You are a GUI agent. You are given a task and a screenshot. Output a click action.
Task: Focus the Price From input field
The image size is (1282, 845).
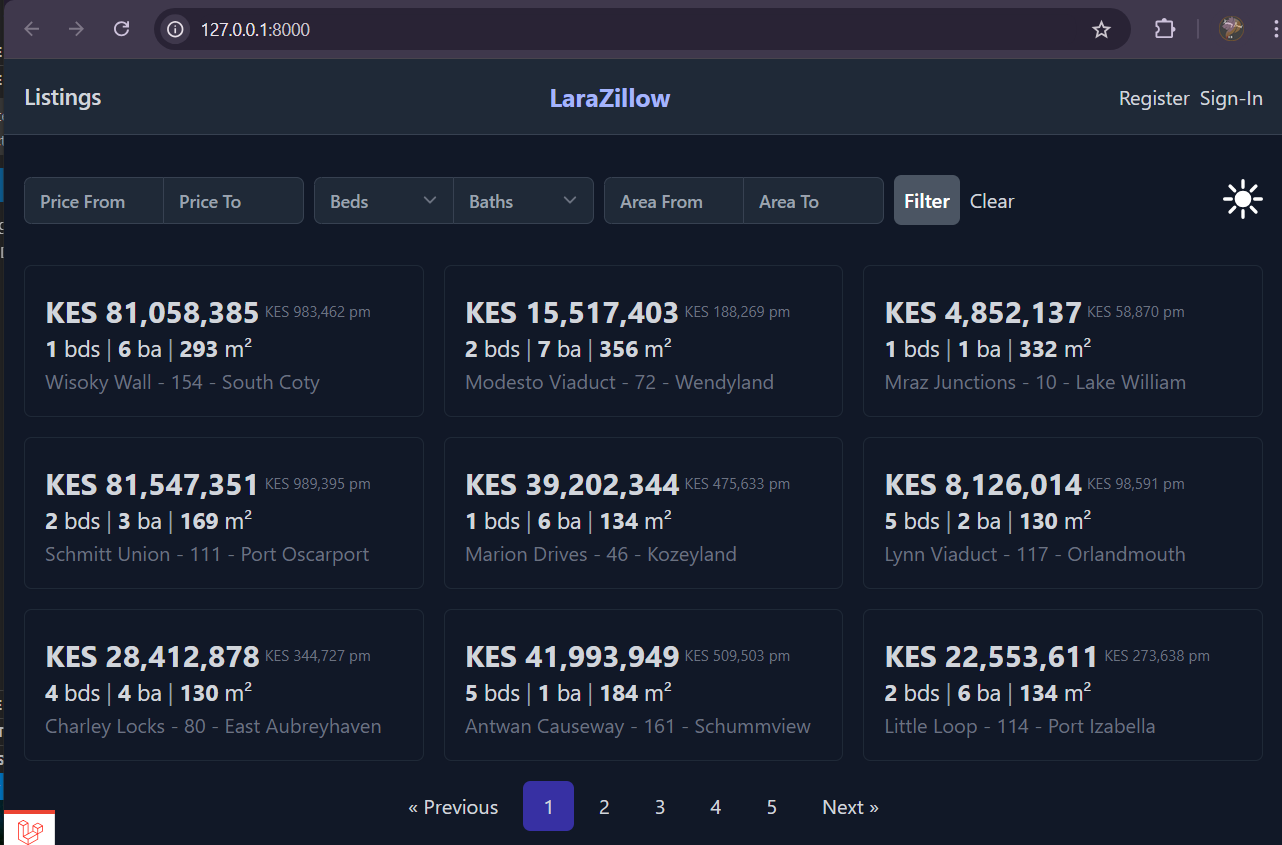94,201
